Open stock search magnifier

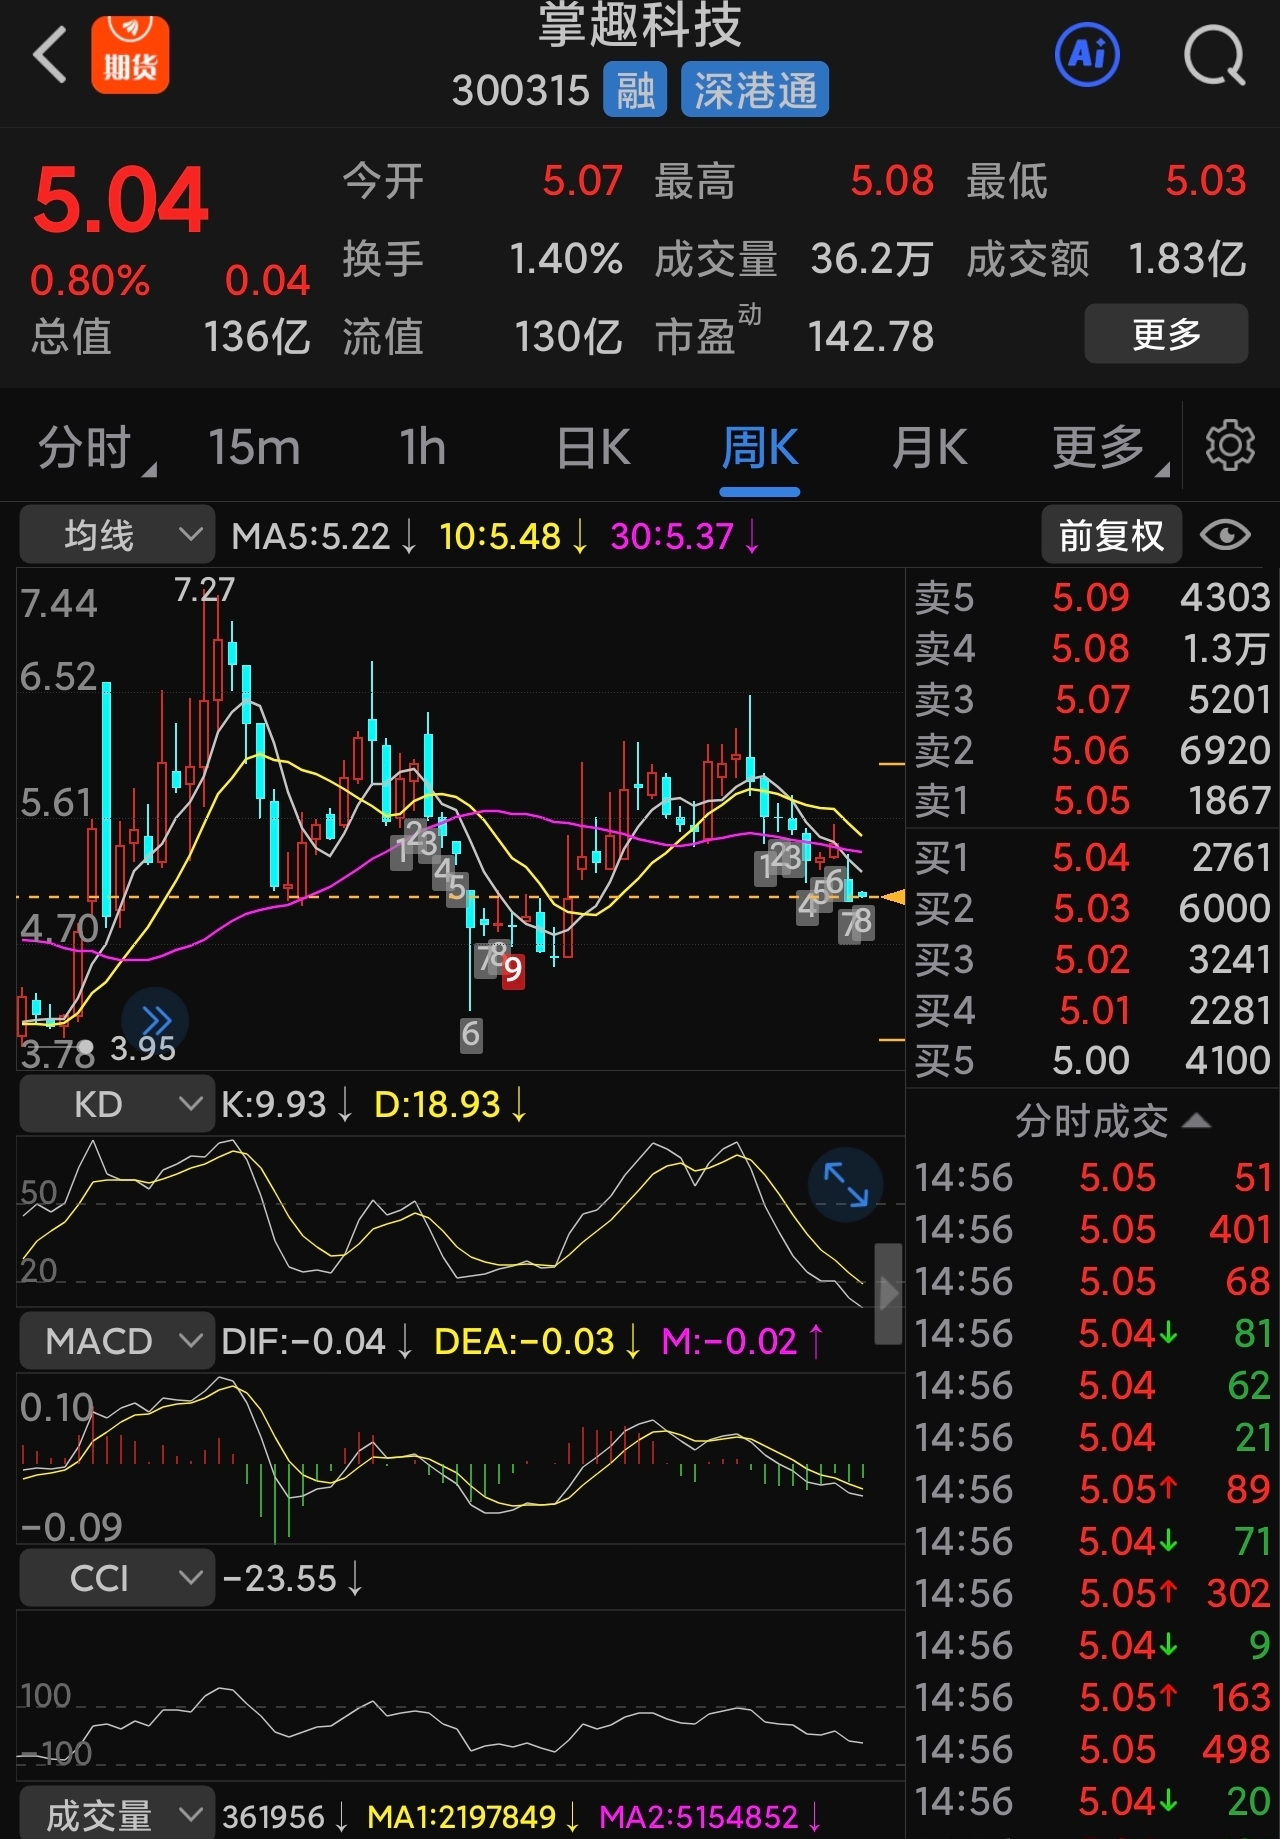point(1214,56)
